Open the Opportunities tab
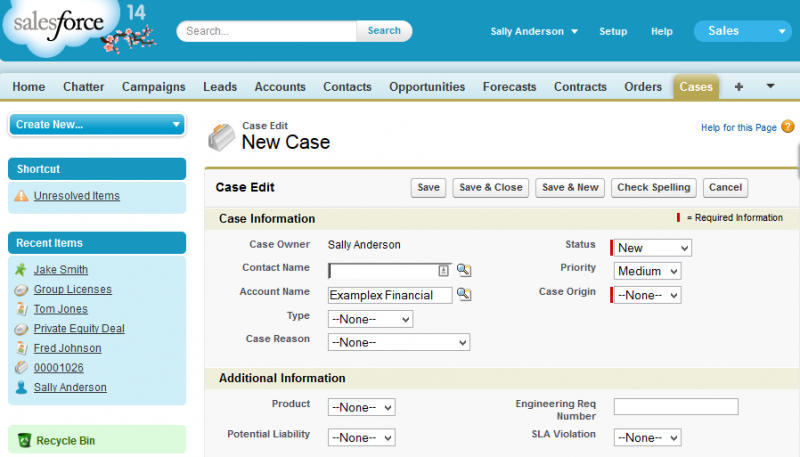Viewport: 800px width, 457px height. tap(427, 87)
